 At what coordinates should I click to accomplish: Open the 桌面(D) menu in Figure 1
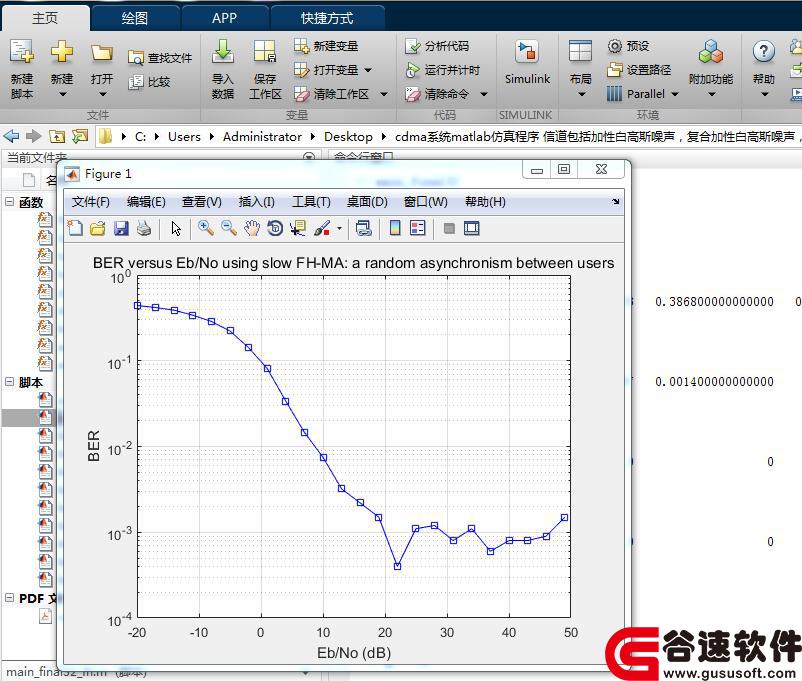click(367, 202)
